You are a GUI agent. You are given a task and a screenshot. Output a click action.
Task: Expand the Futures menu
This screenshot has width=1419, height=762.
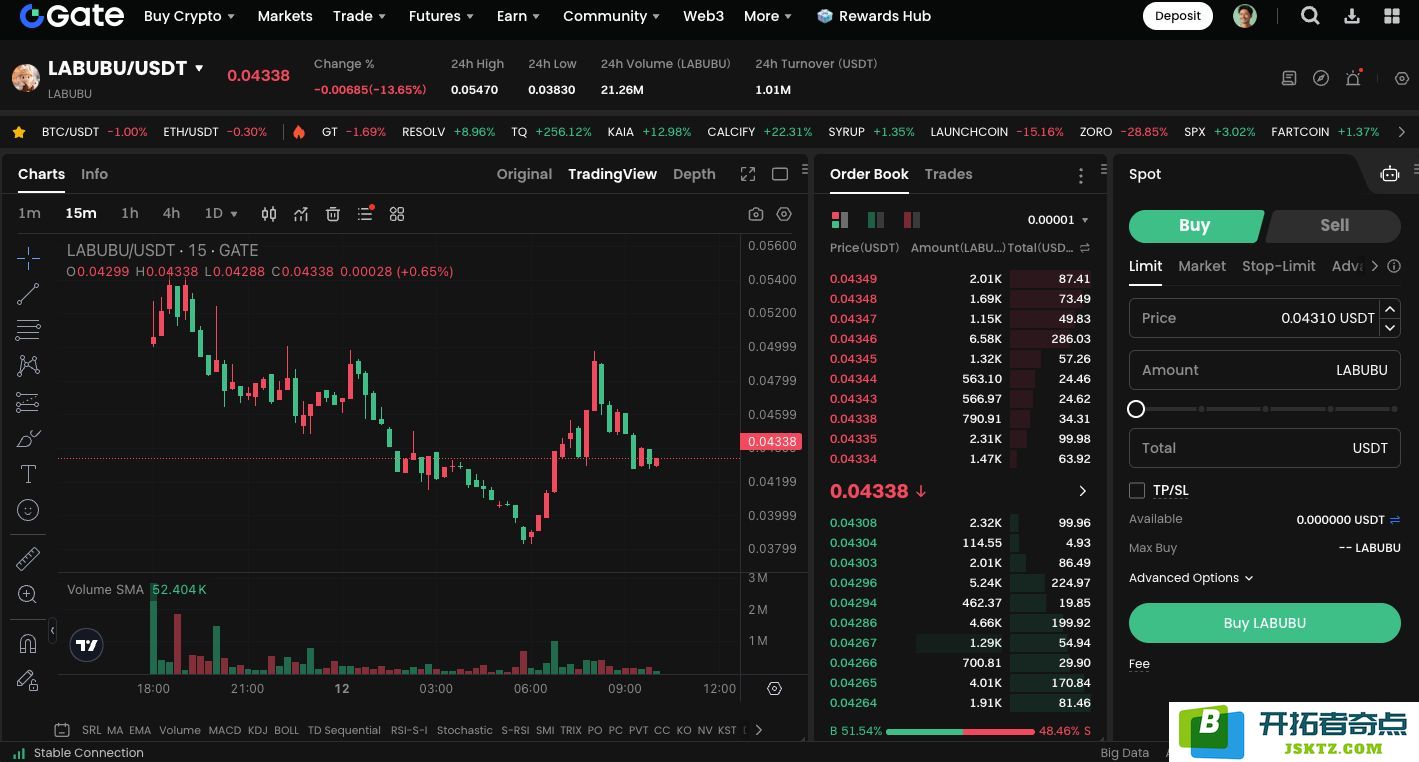click(x=441, y=16)
